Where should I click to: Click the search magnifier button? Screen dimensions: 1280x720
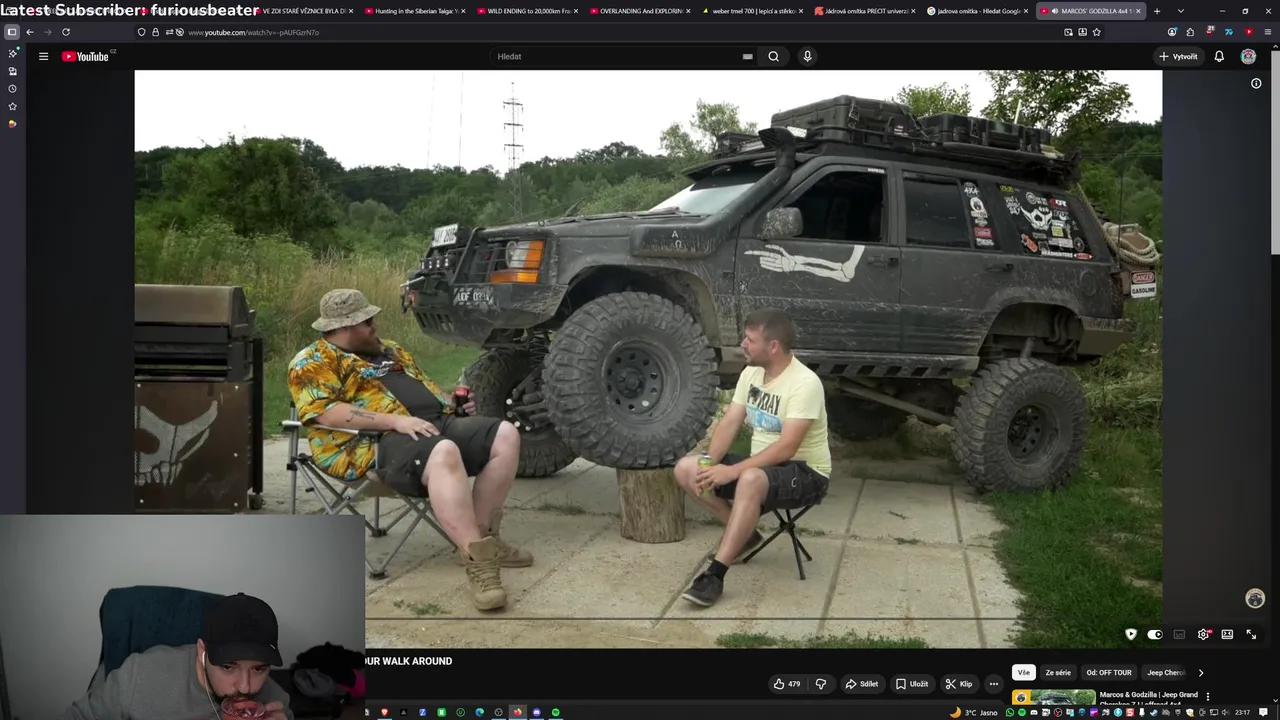773,56
